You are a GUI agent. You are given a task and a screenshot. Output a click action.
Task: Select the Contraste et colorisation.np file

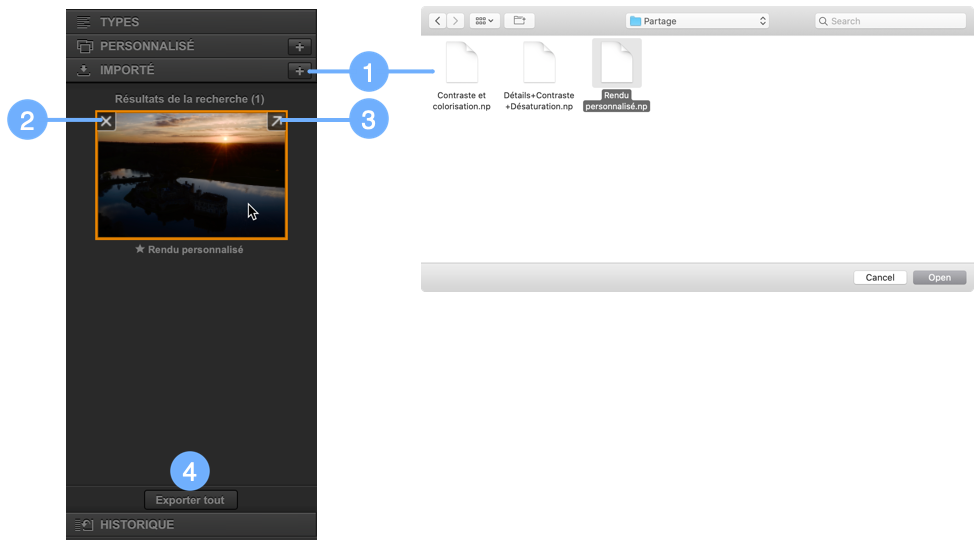pos(461,76)
